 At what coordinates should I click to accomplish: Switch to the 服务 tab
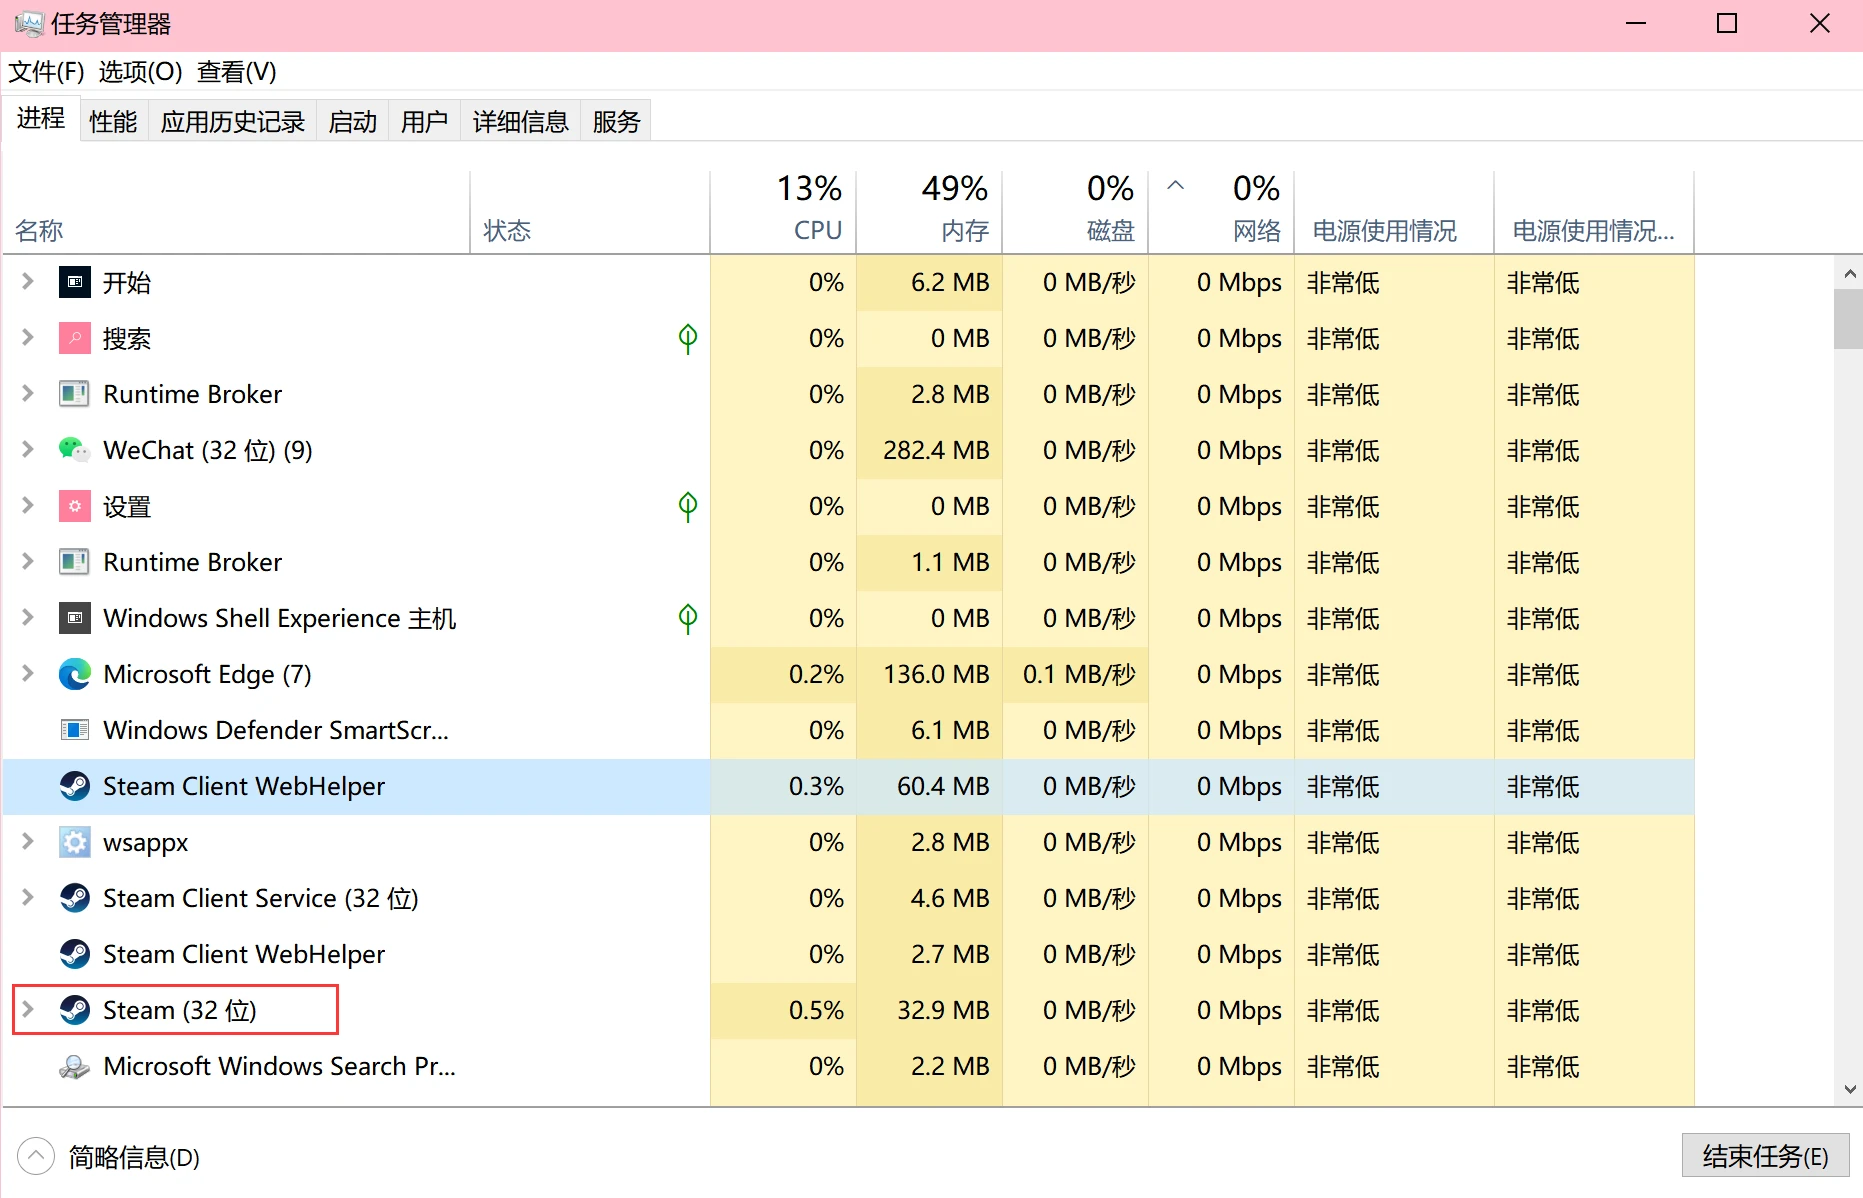click(616, 122)
